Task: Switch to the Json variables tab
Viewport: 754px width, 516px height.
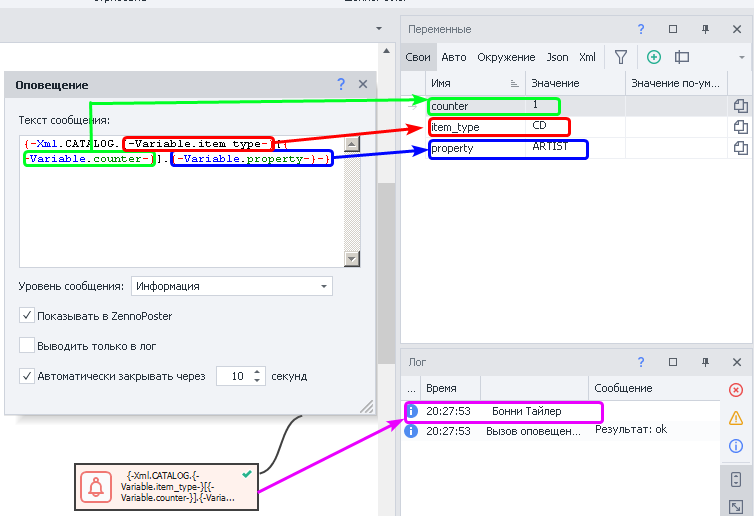Action: (x=557, y=58)
